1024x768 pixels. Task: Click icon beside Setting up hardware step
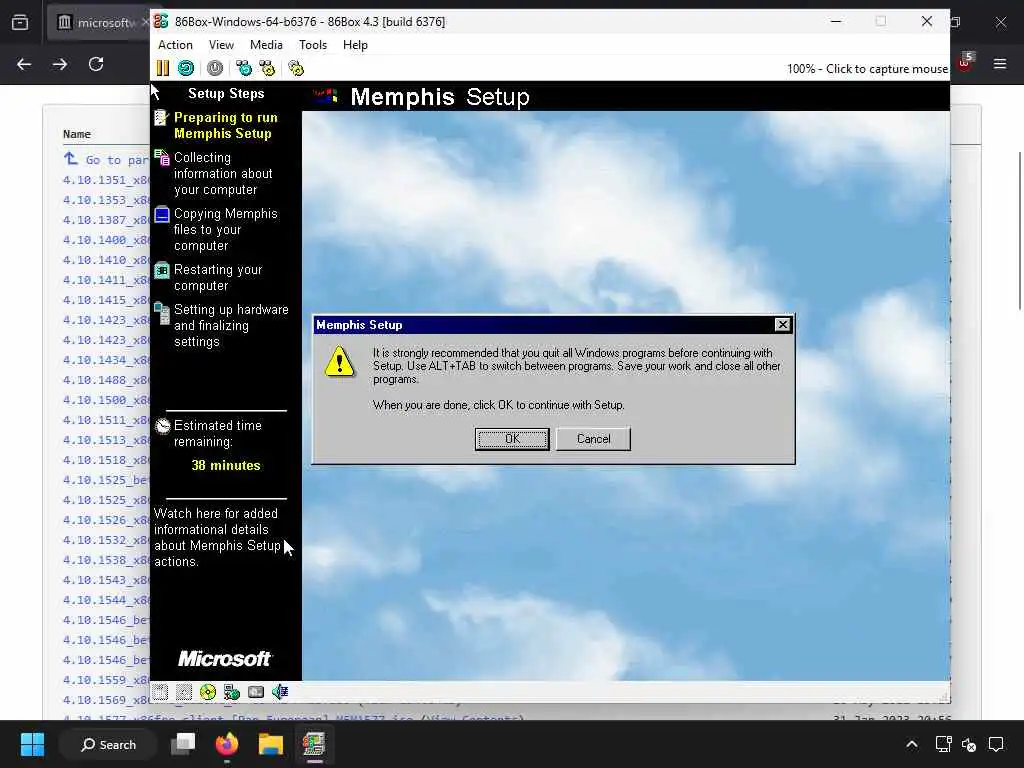click(161, 312)
